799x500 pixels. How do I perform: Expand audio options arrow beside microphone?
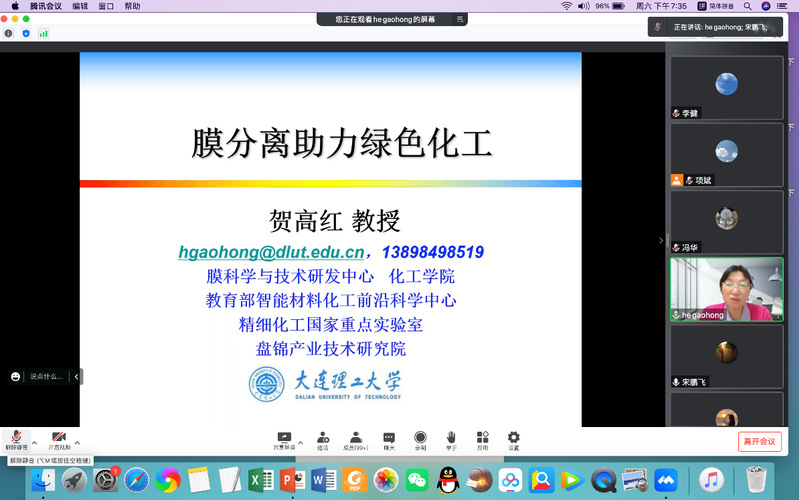(34, 441)
